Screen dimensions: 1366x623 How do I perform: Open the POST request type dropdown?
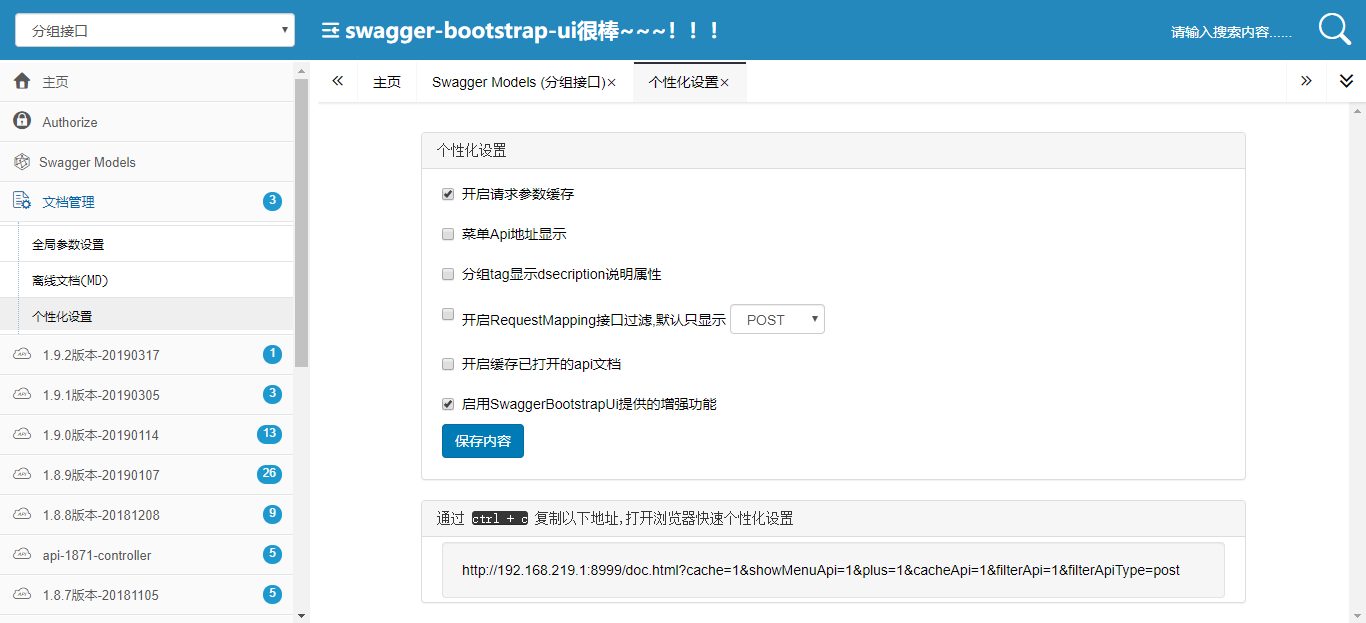(778, 319)
